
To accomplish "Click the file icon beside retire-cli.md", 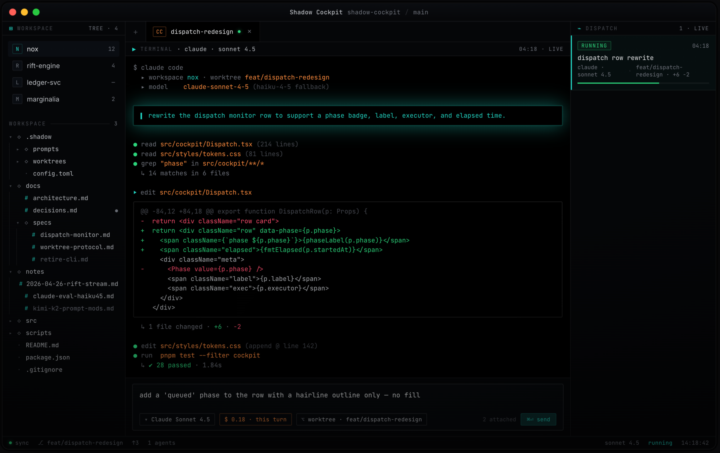I will (x=34, y=259).
